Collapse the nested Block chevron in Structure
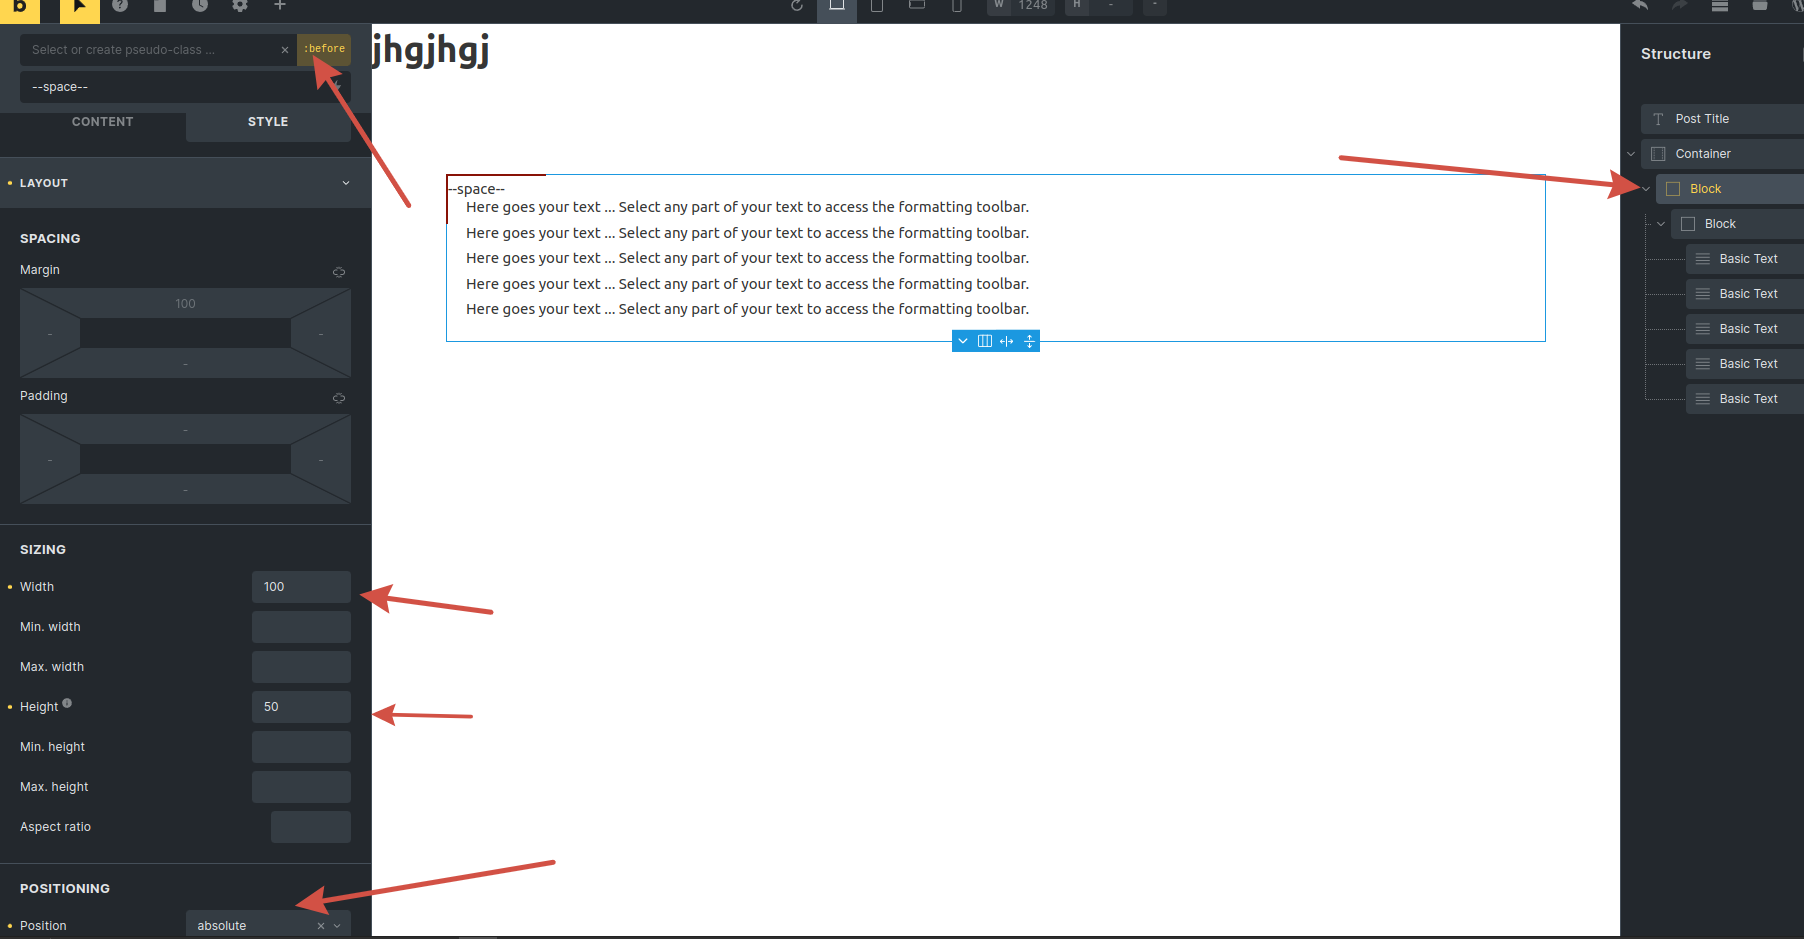This screenshot has width=1804, height=939. click(x=1661, y=224)
